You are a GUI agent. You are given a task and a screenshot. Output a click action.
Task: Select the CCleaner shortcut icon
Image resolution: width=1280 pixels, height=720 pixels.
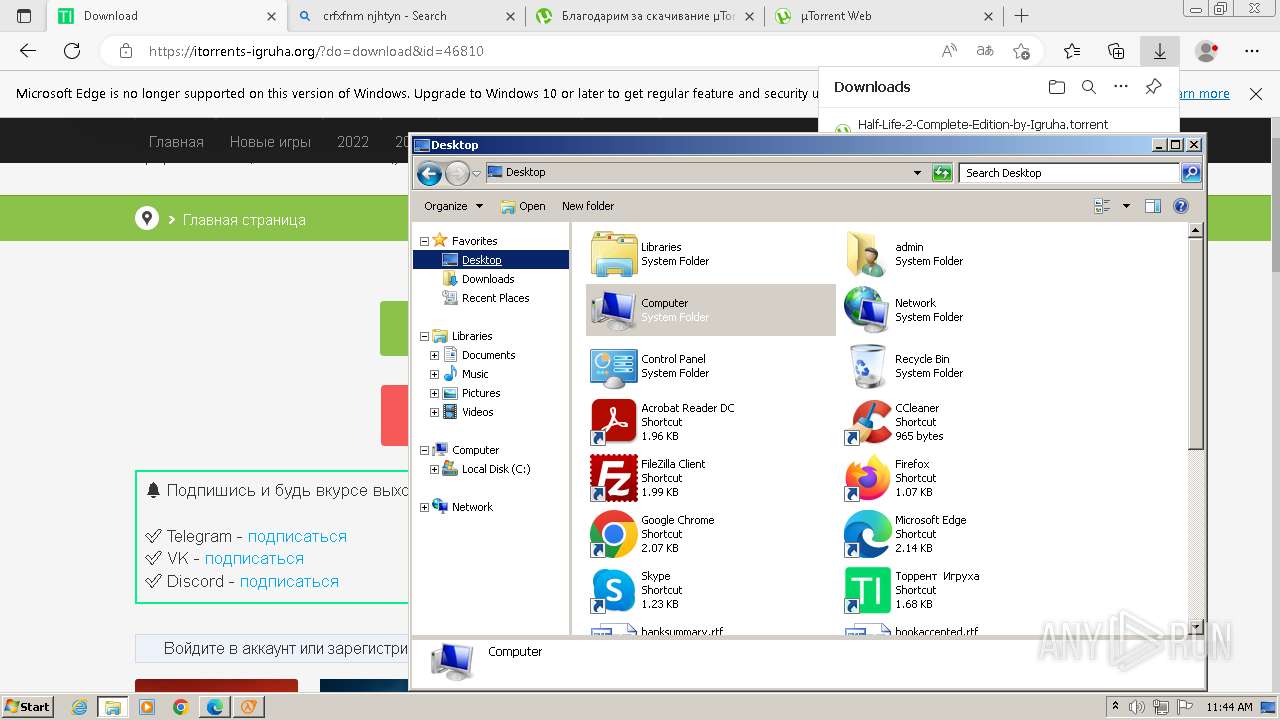[x=867, y=422]
